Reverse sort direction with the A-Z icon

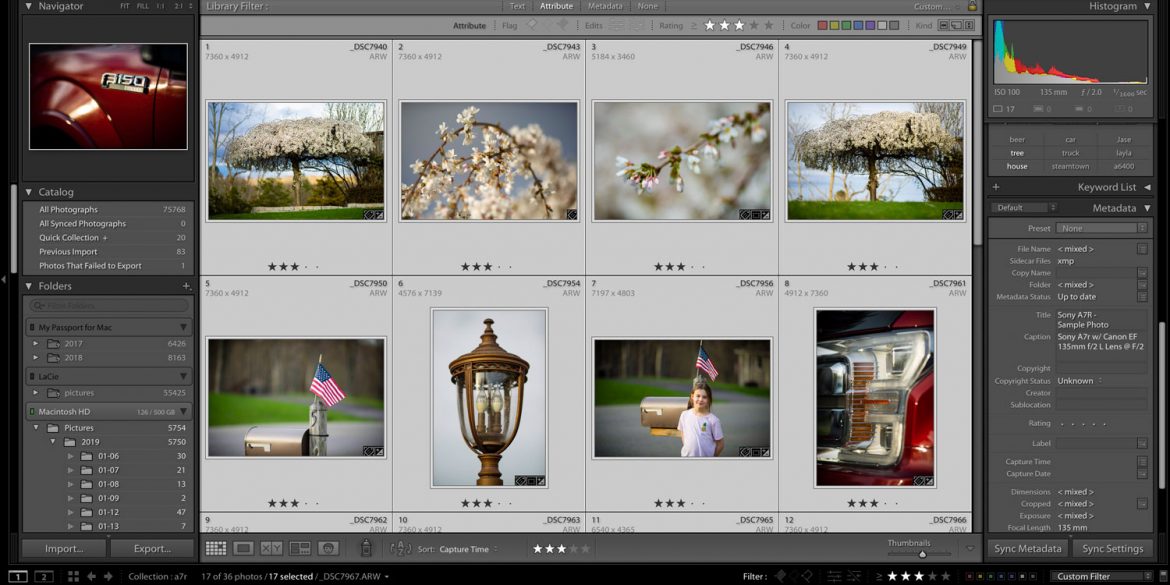pyautogui.click(x=401, y=549)
